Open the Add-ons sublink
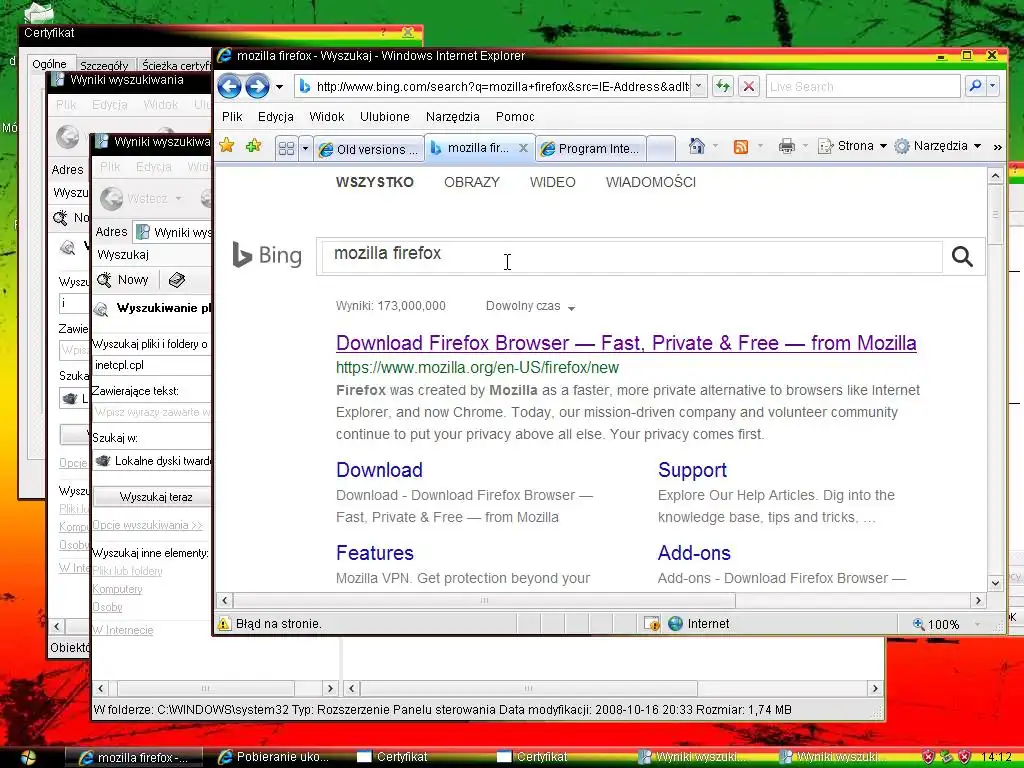 point(694,552)
